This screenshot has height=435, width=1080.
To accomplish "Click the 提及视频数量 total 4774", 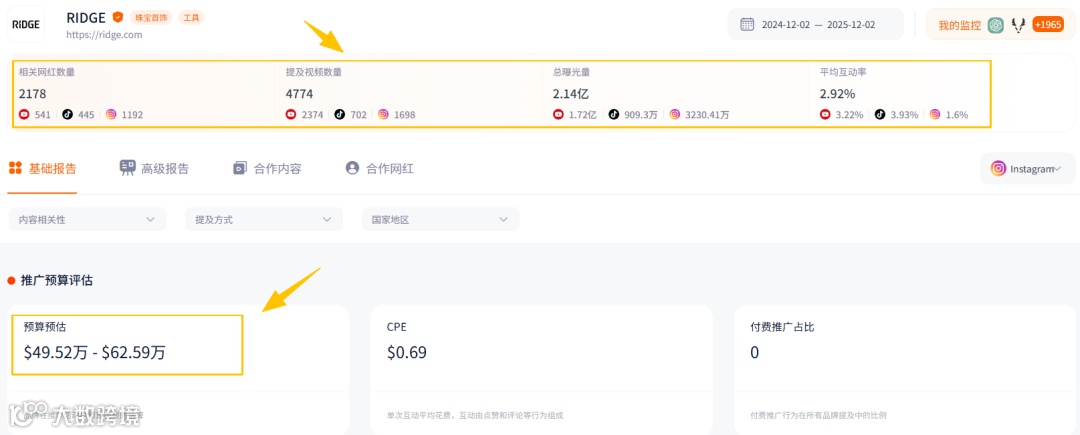I will [300, 94].
